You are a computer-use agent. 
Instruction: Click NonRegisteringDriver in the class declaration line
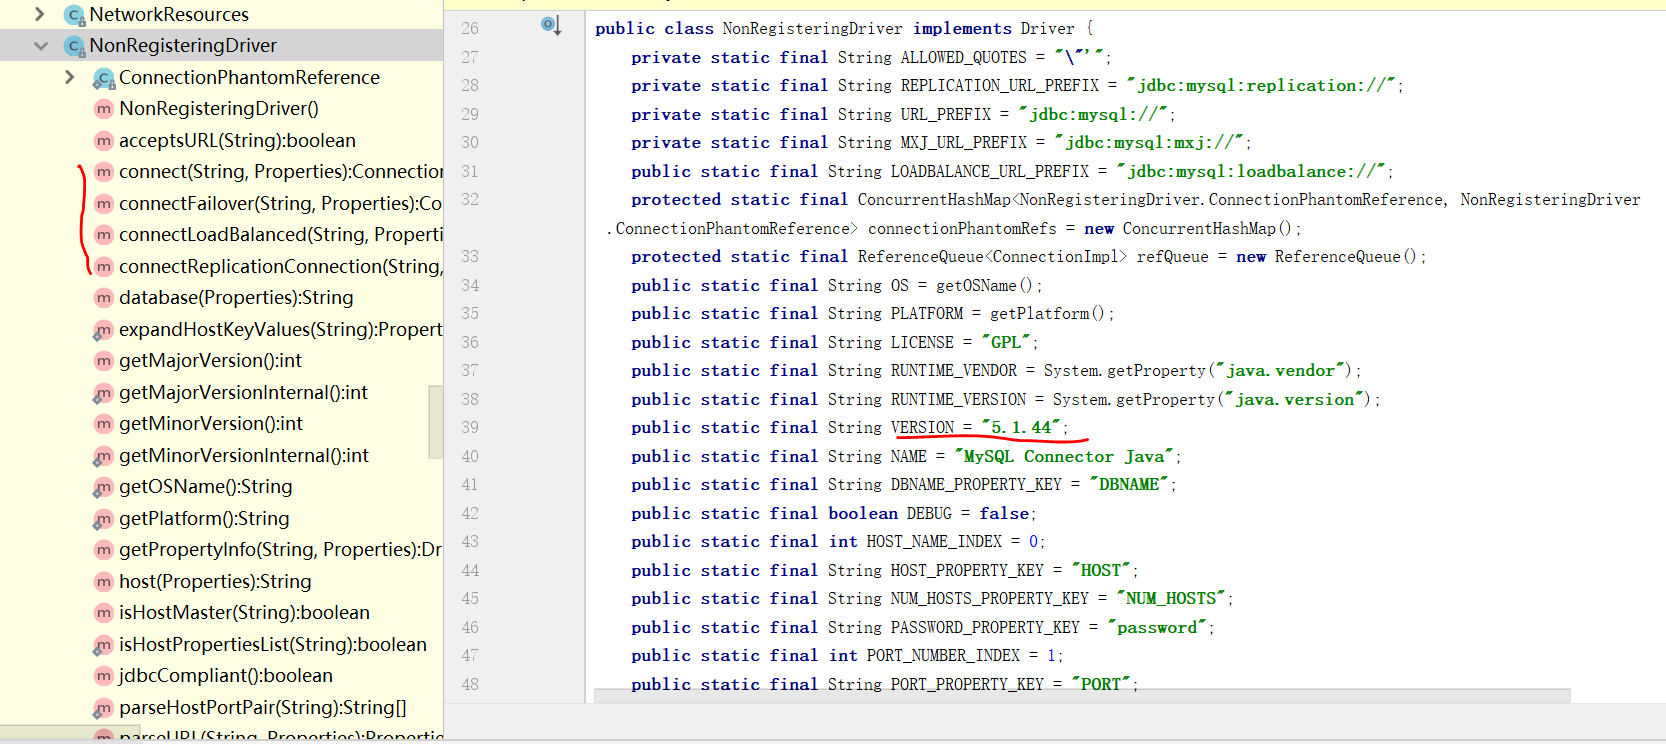click(x=812, y=28)
